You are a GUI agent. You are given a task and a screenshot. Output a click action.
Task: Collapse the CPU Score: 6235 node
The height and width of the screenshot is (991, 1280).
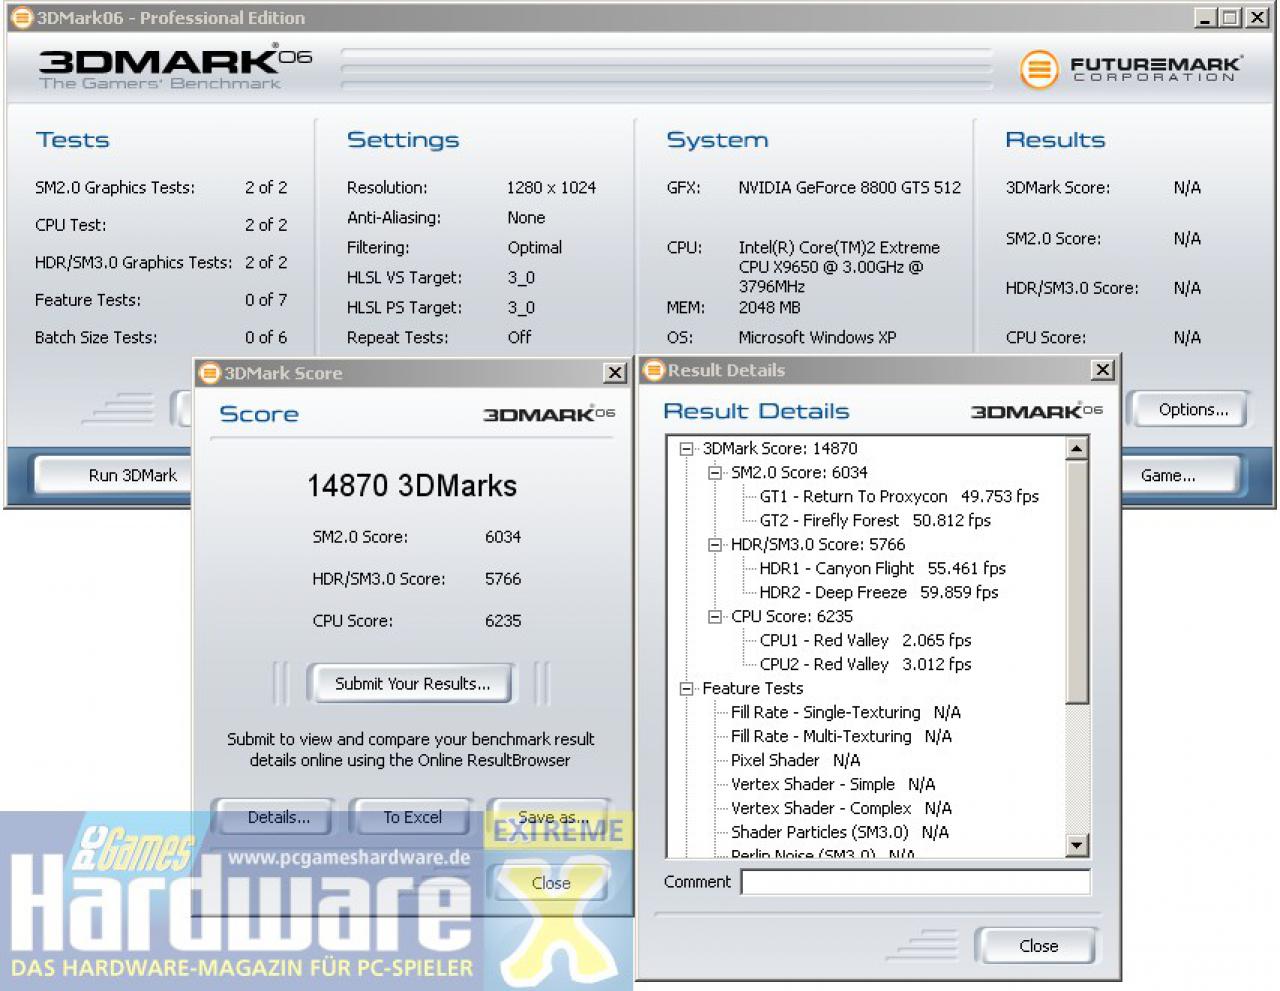(715, 617)
